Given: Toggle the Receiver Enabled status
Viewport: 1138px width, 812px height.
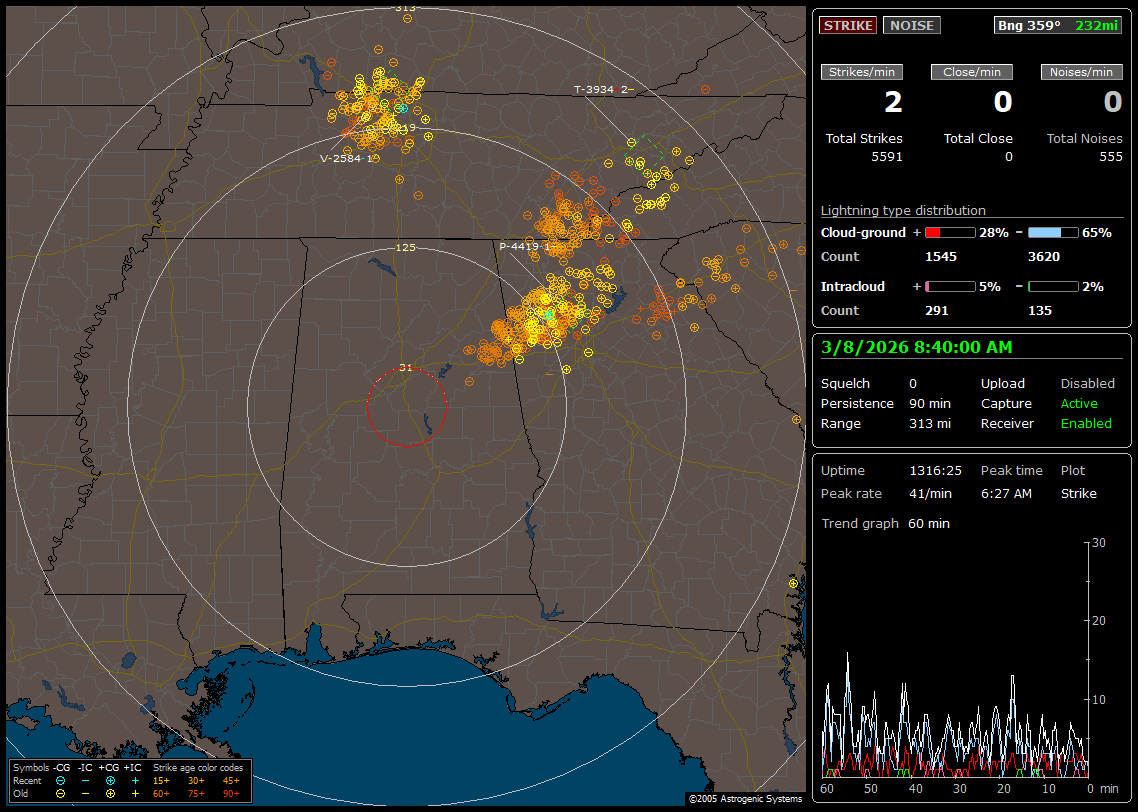Looking at the screenshot, I should (1085, 423).
